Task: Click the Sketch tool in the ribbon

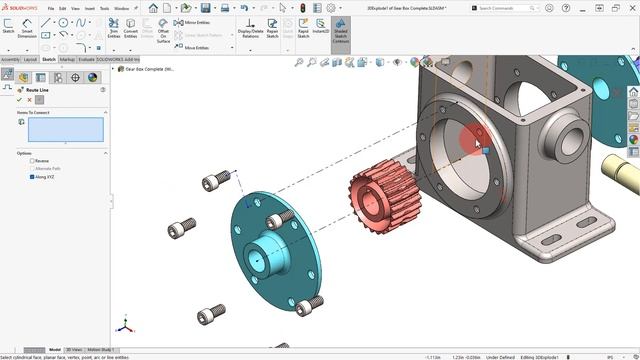Action: pyautogui.click(x=8, y=27)
